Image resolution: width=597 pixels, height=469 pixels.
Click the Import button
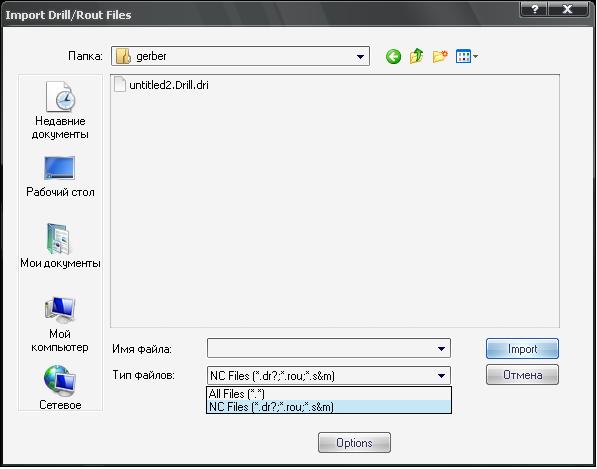522,349
